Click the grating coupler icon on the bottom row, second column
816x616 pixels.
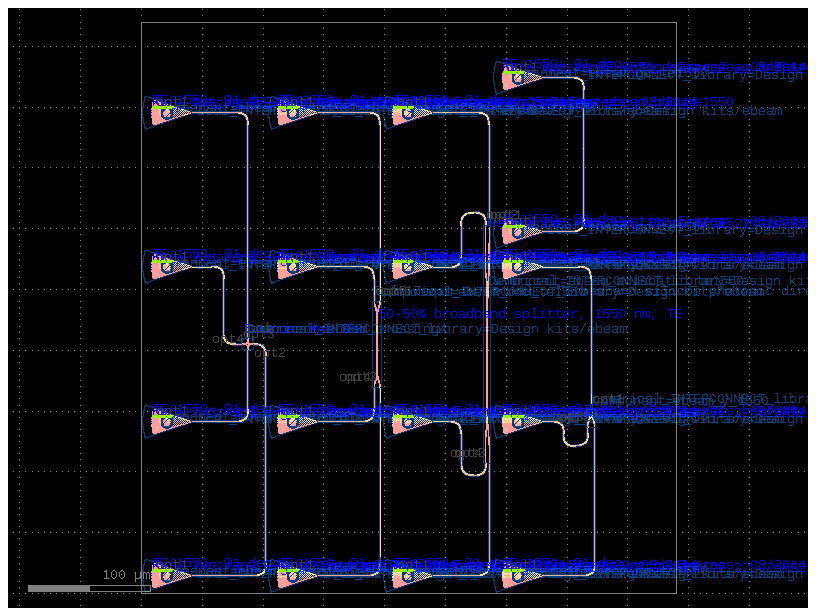point(290,577)
